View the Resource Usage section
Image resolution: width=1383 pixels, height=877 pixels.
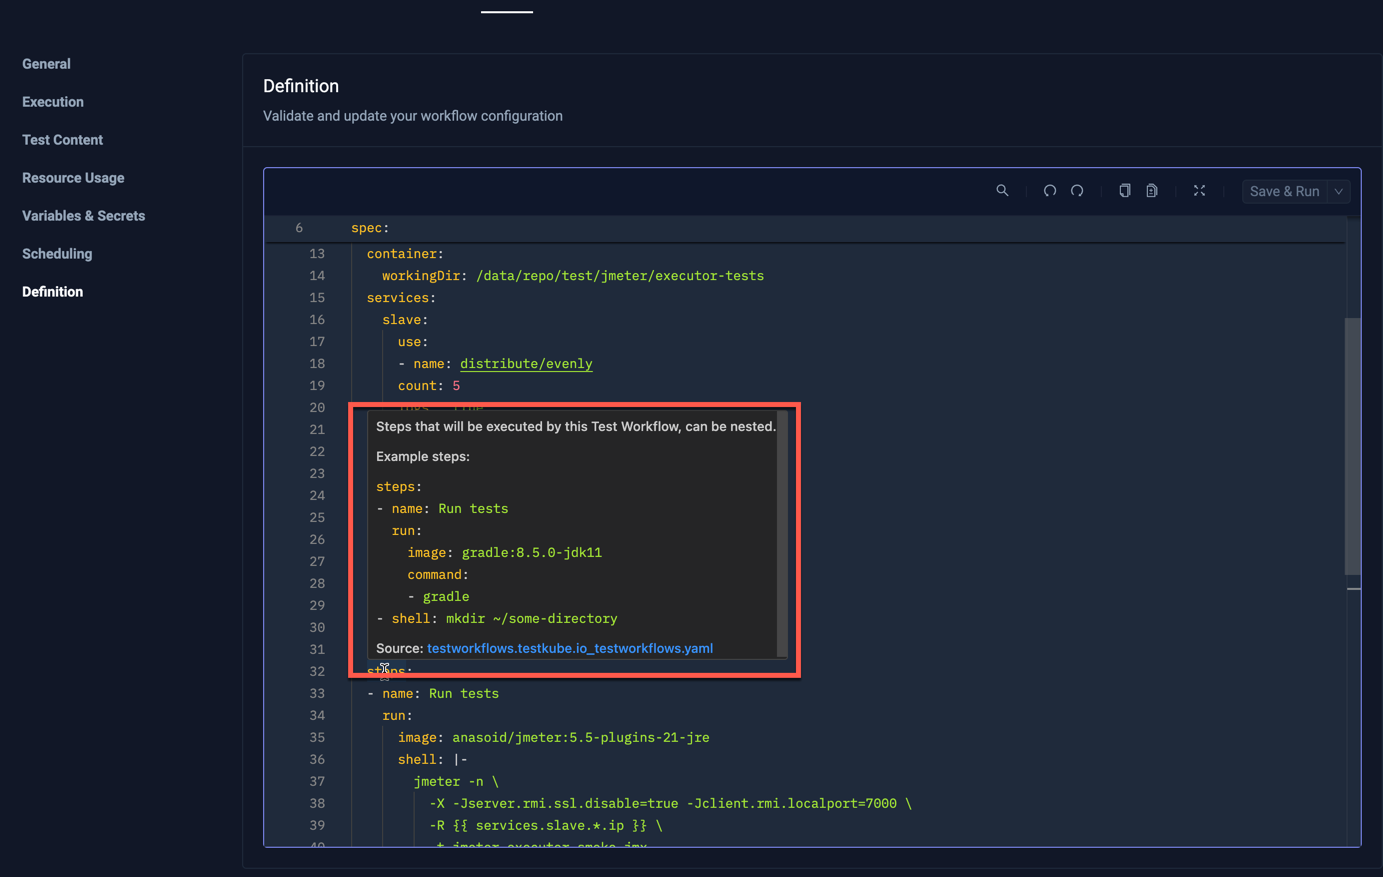[72, 177]
